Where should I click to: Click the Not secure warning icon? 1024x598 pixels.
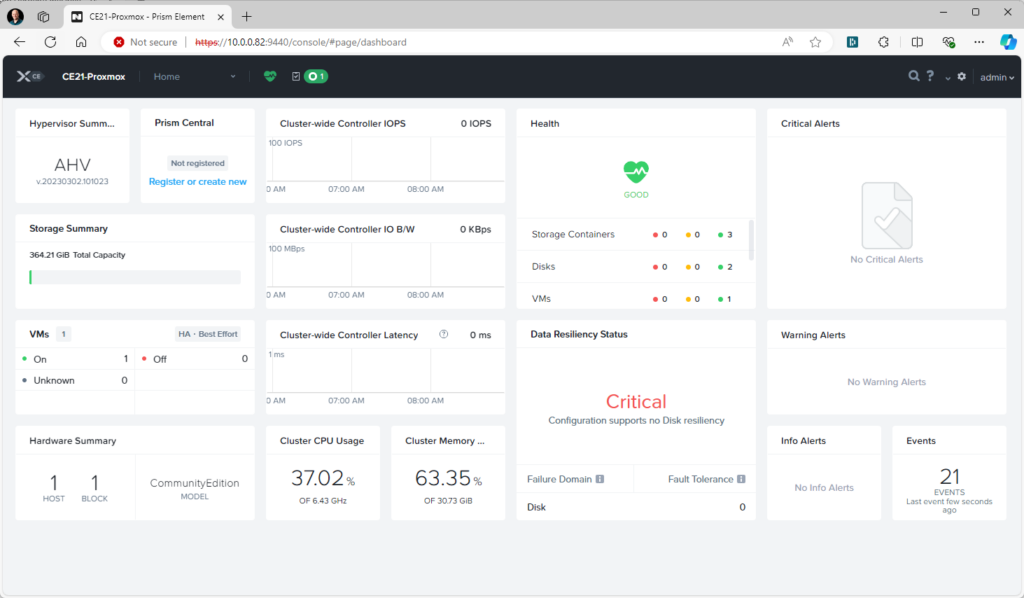coord(119,42)
